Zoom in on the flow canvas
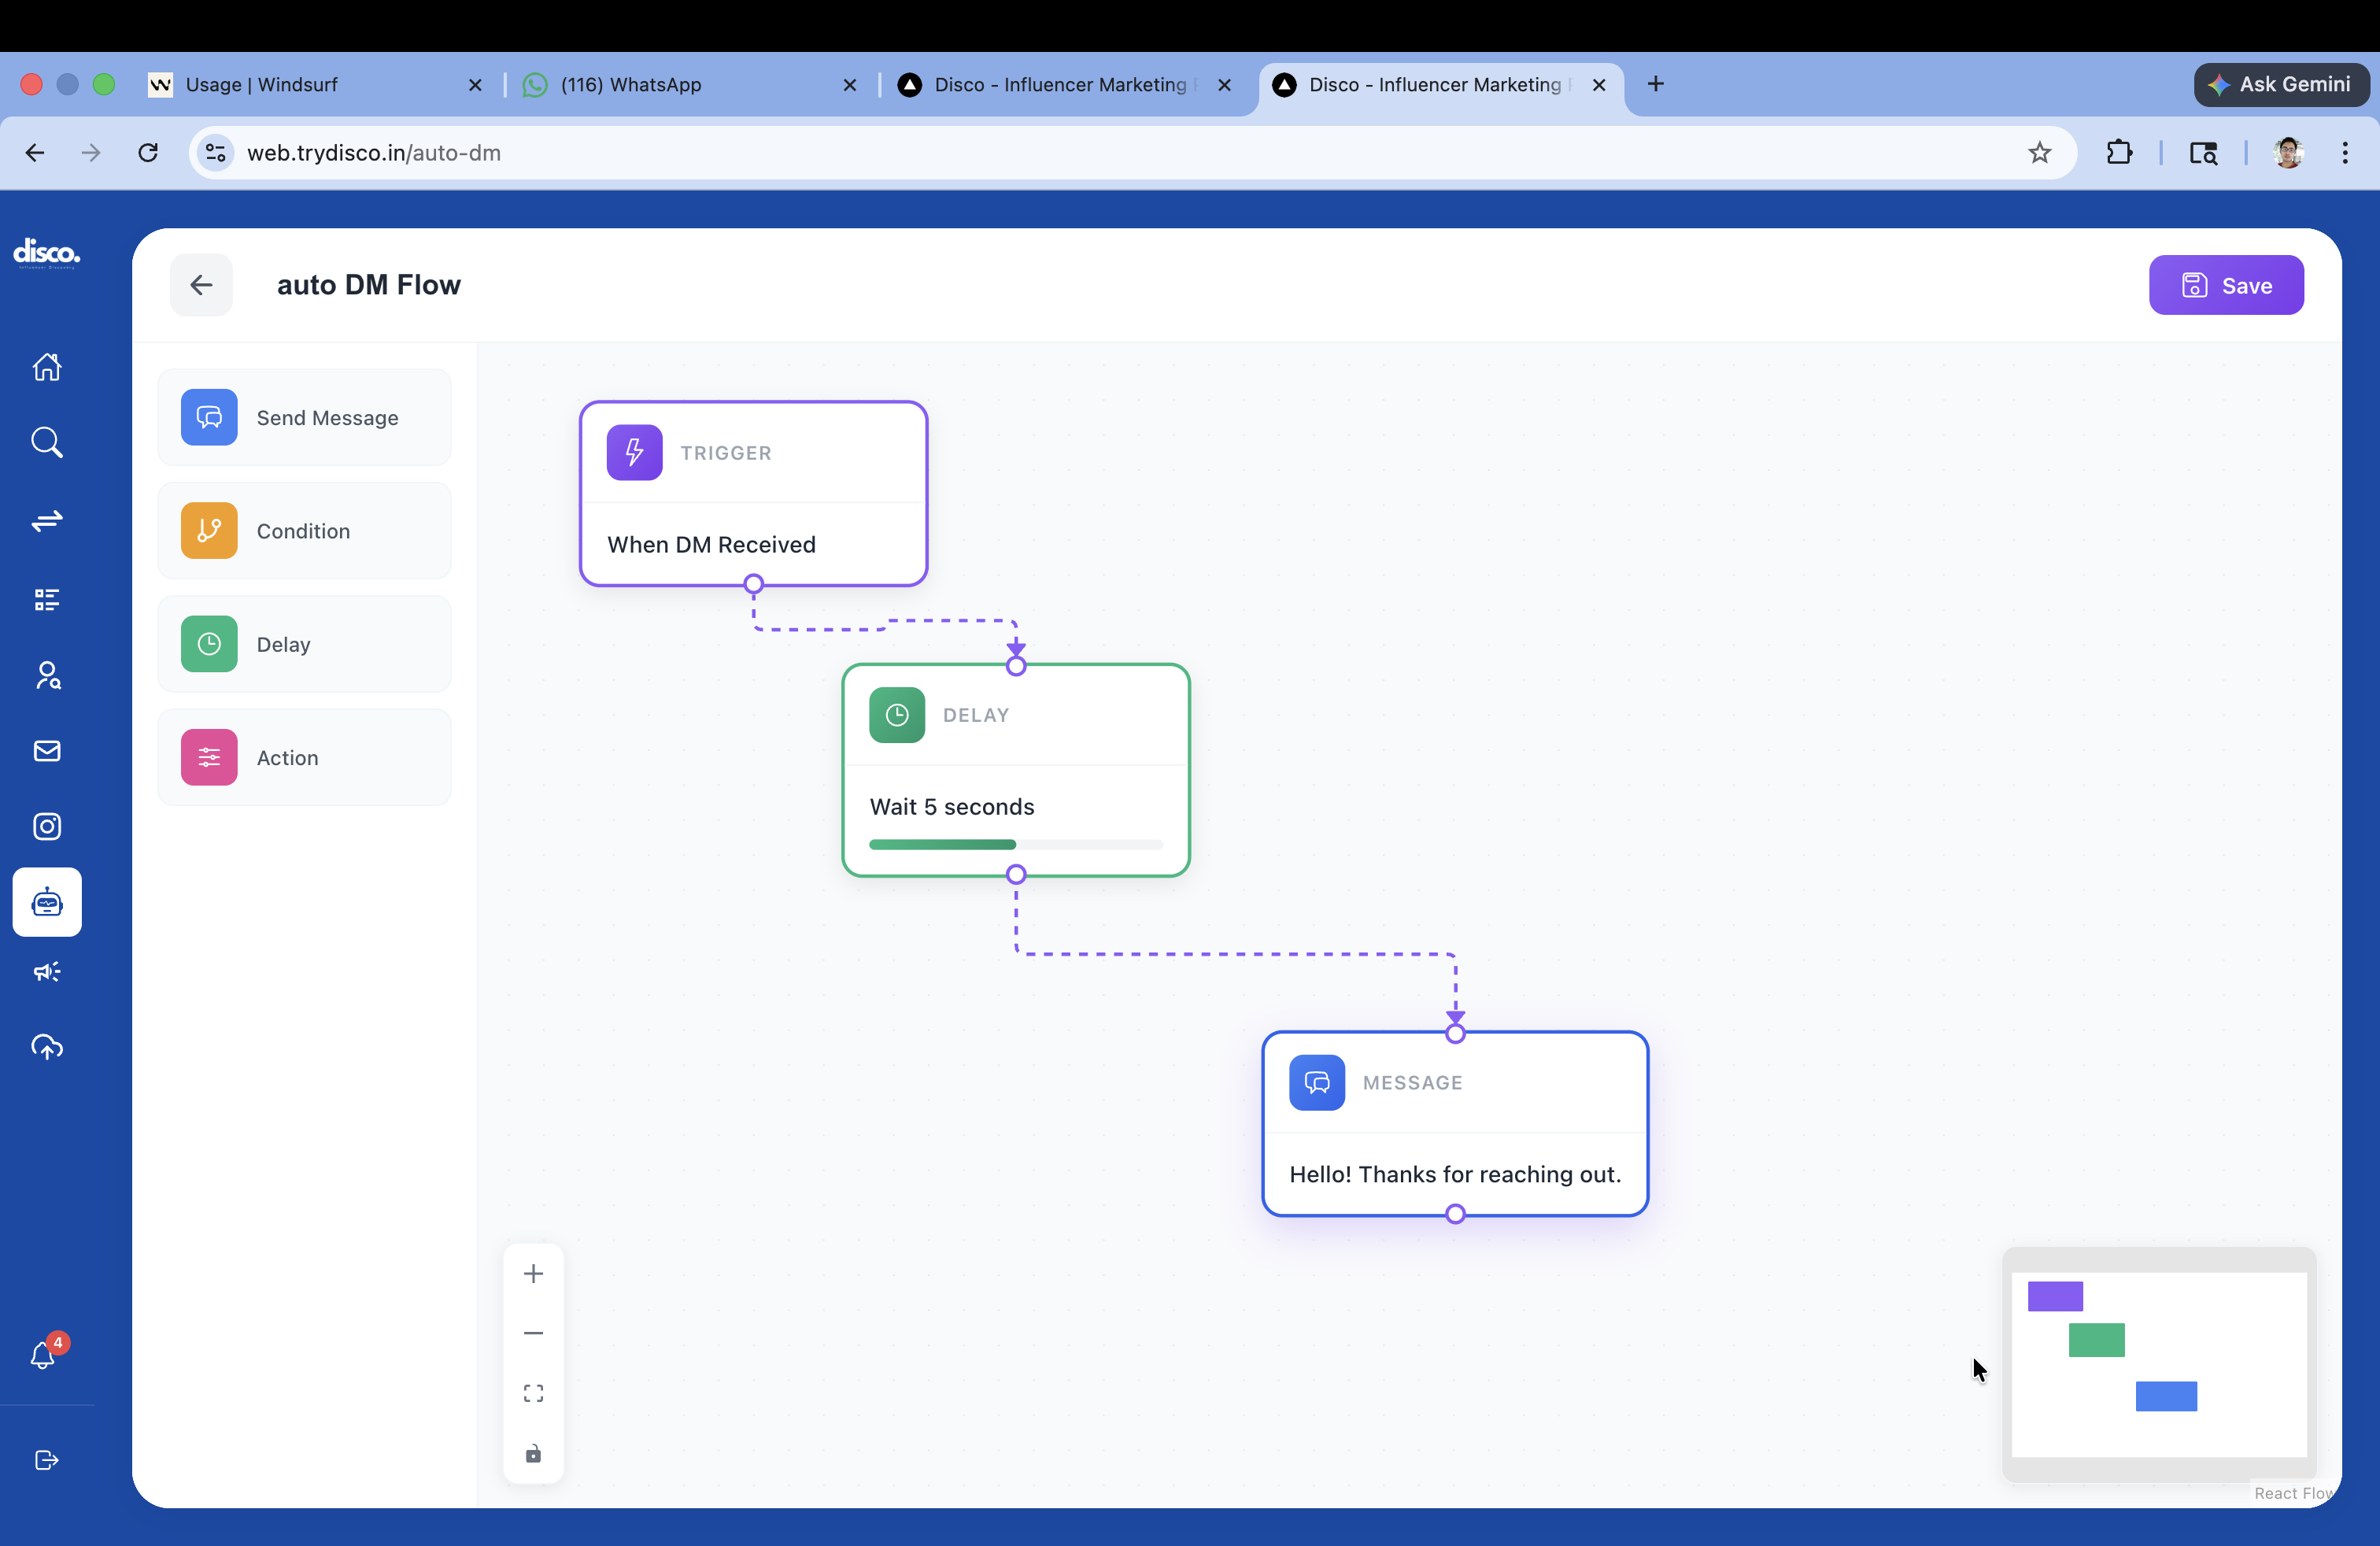Viewport: 2380px width, 1546px height. pyautogui.click(x=533, y=1272)
